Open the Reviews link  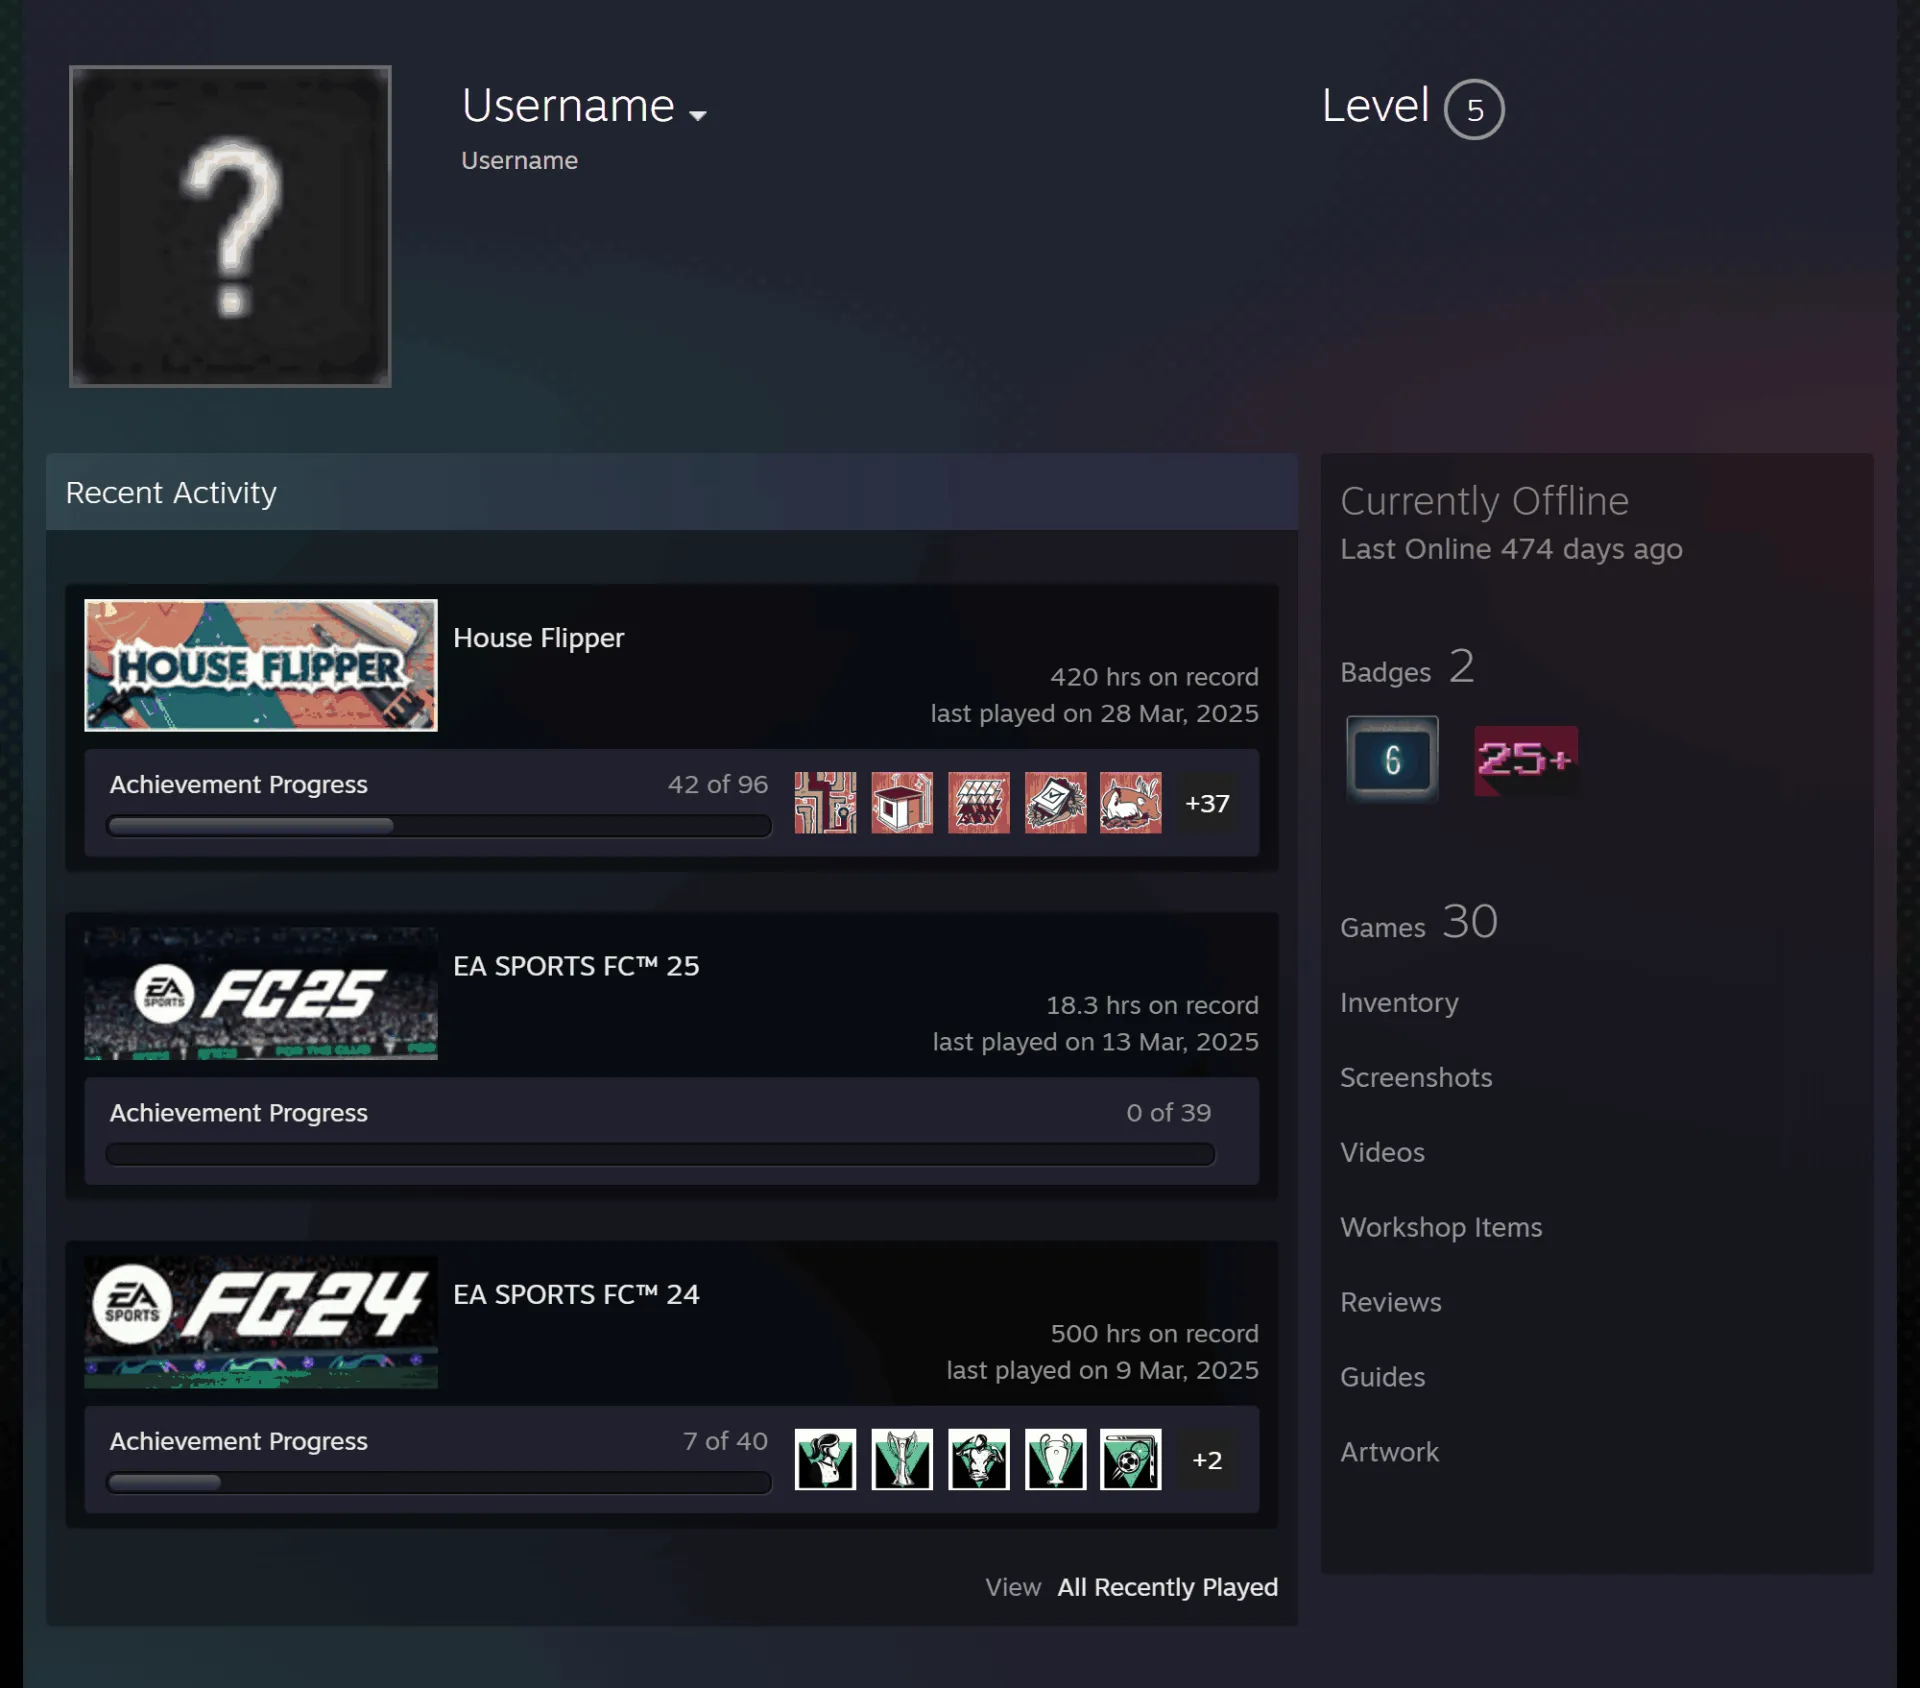coord(1391,1302)
